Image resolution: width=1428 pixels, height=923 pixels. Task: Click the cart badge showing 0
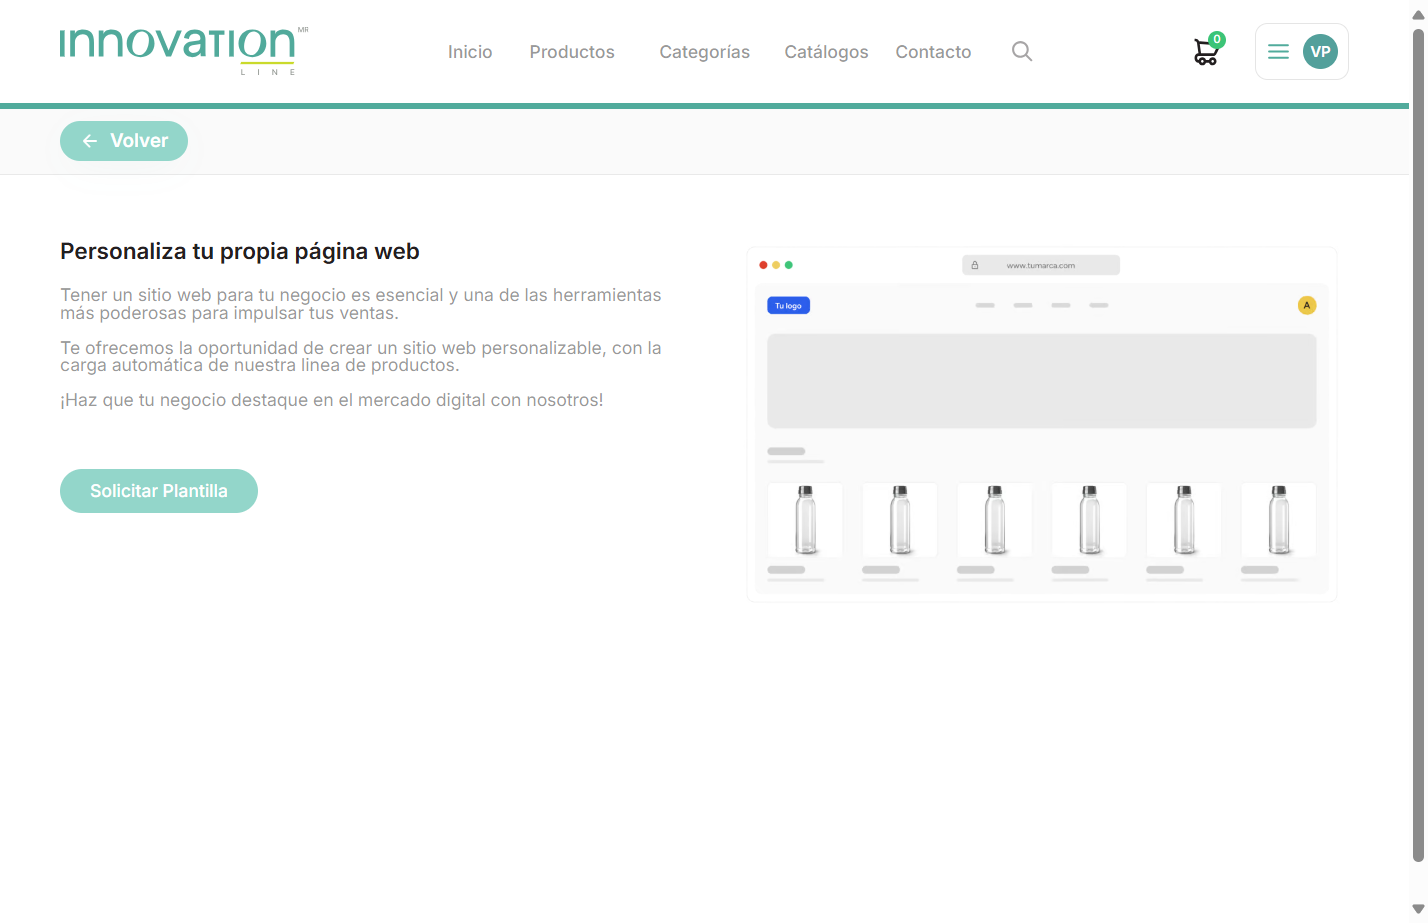point(1216,40)
